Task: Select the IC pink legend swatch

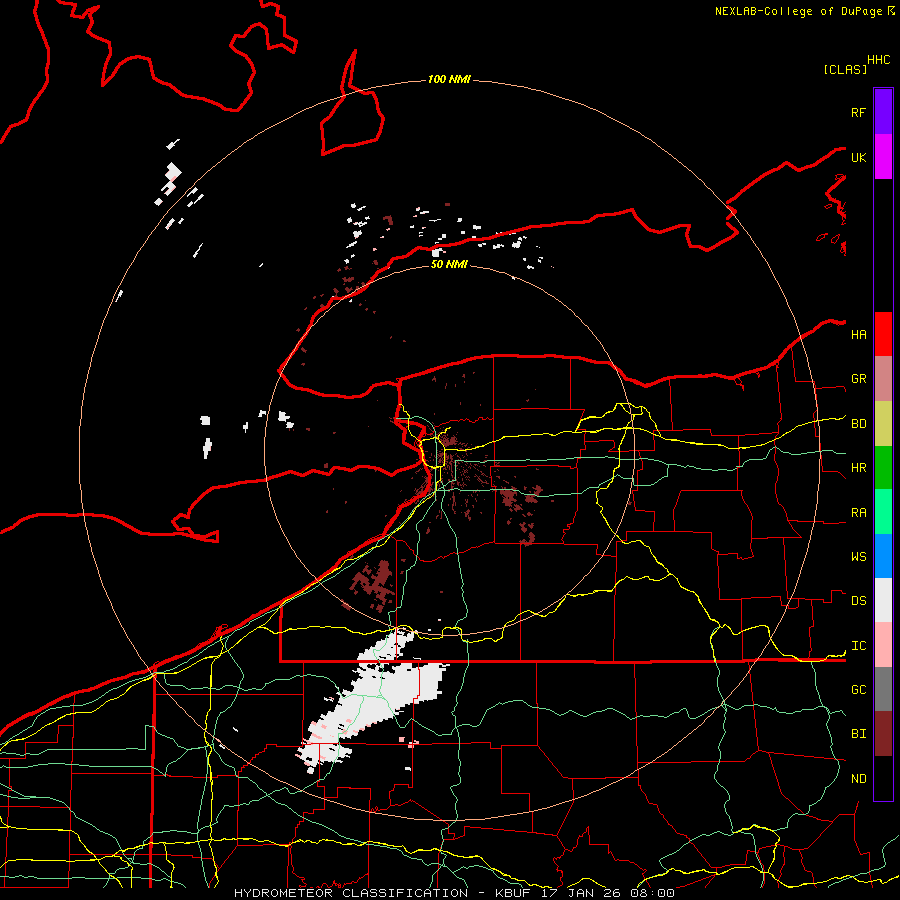Action: tap(883, 645)
